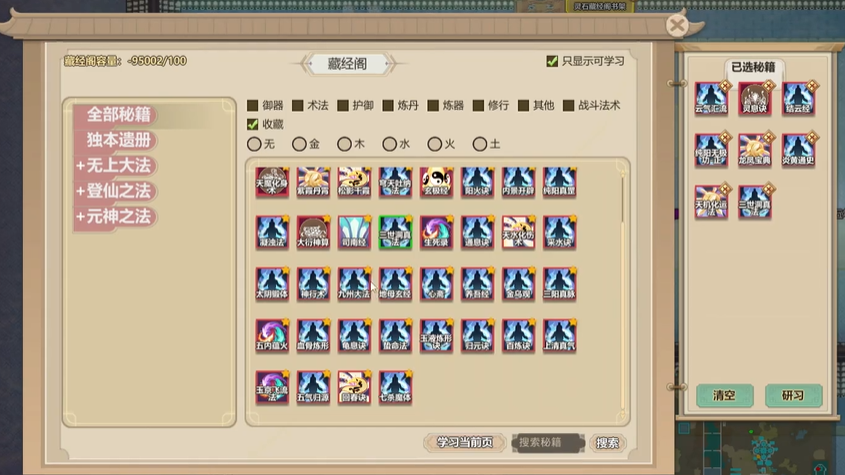Uncheck the 只显示可学习 checkbox
The image size is (845, 475).
(552, 61)
